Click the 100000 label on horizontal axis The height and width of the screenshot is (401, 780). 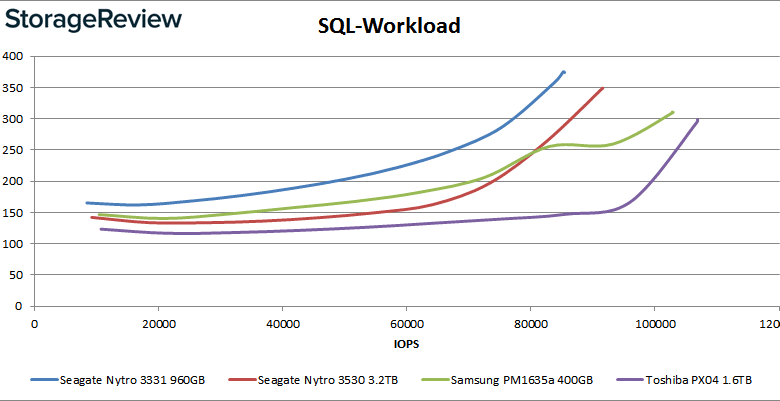pos(654,324)
